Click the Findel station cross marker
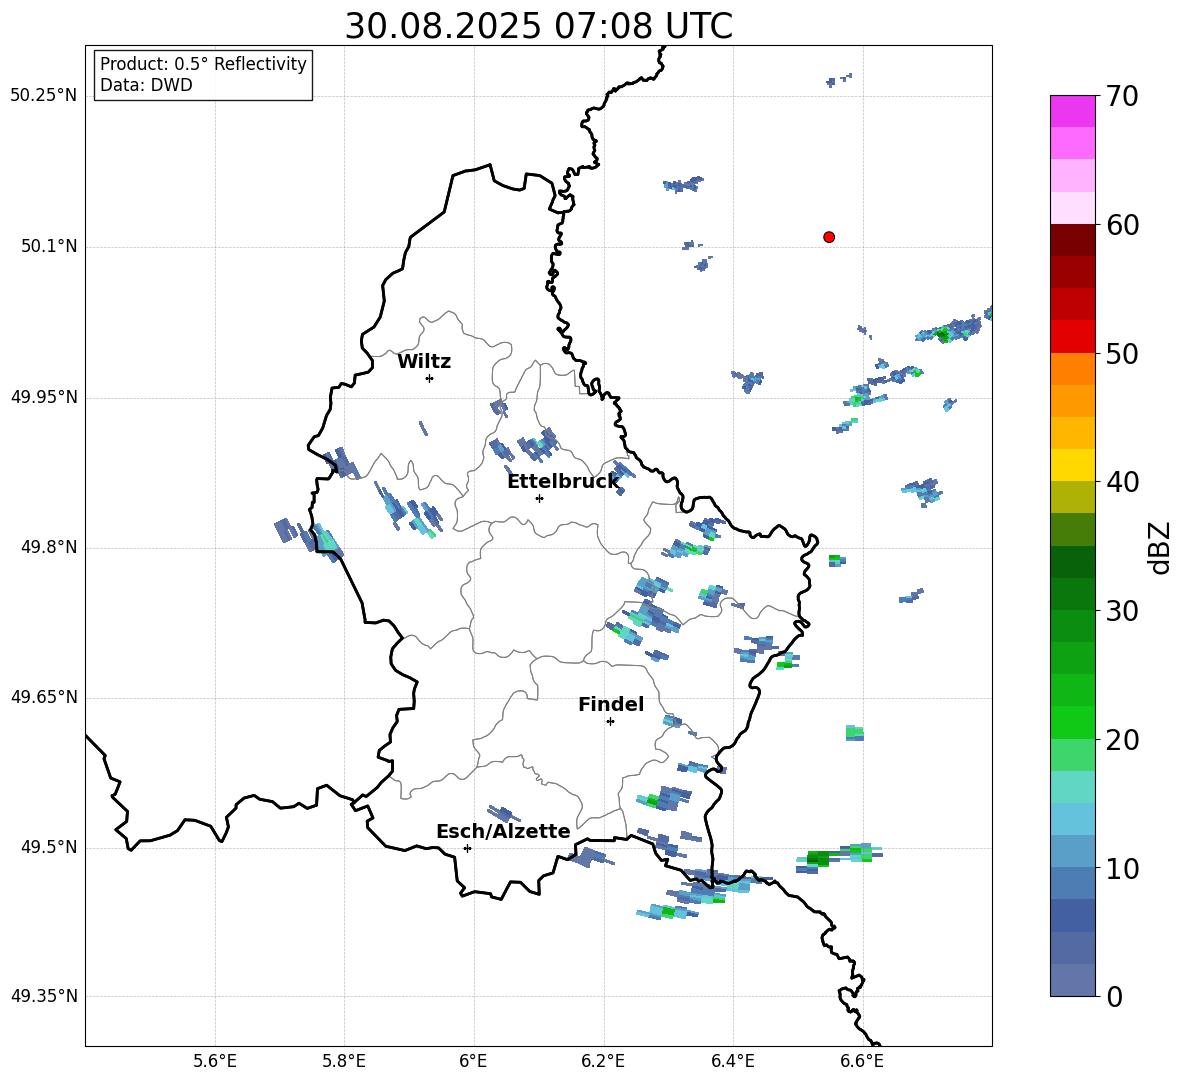Viewport: 1184px width, 1081px height. pyautogui.click(x=610, y=722)
